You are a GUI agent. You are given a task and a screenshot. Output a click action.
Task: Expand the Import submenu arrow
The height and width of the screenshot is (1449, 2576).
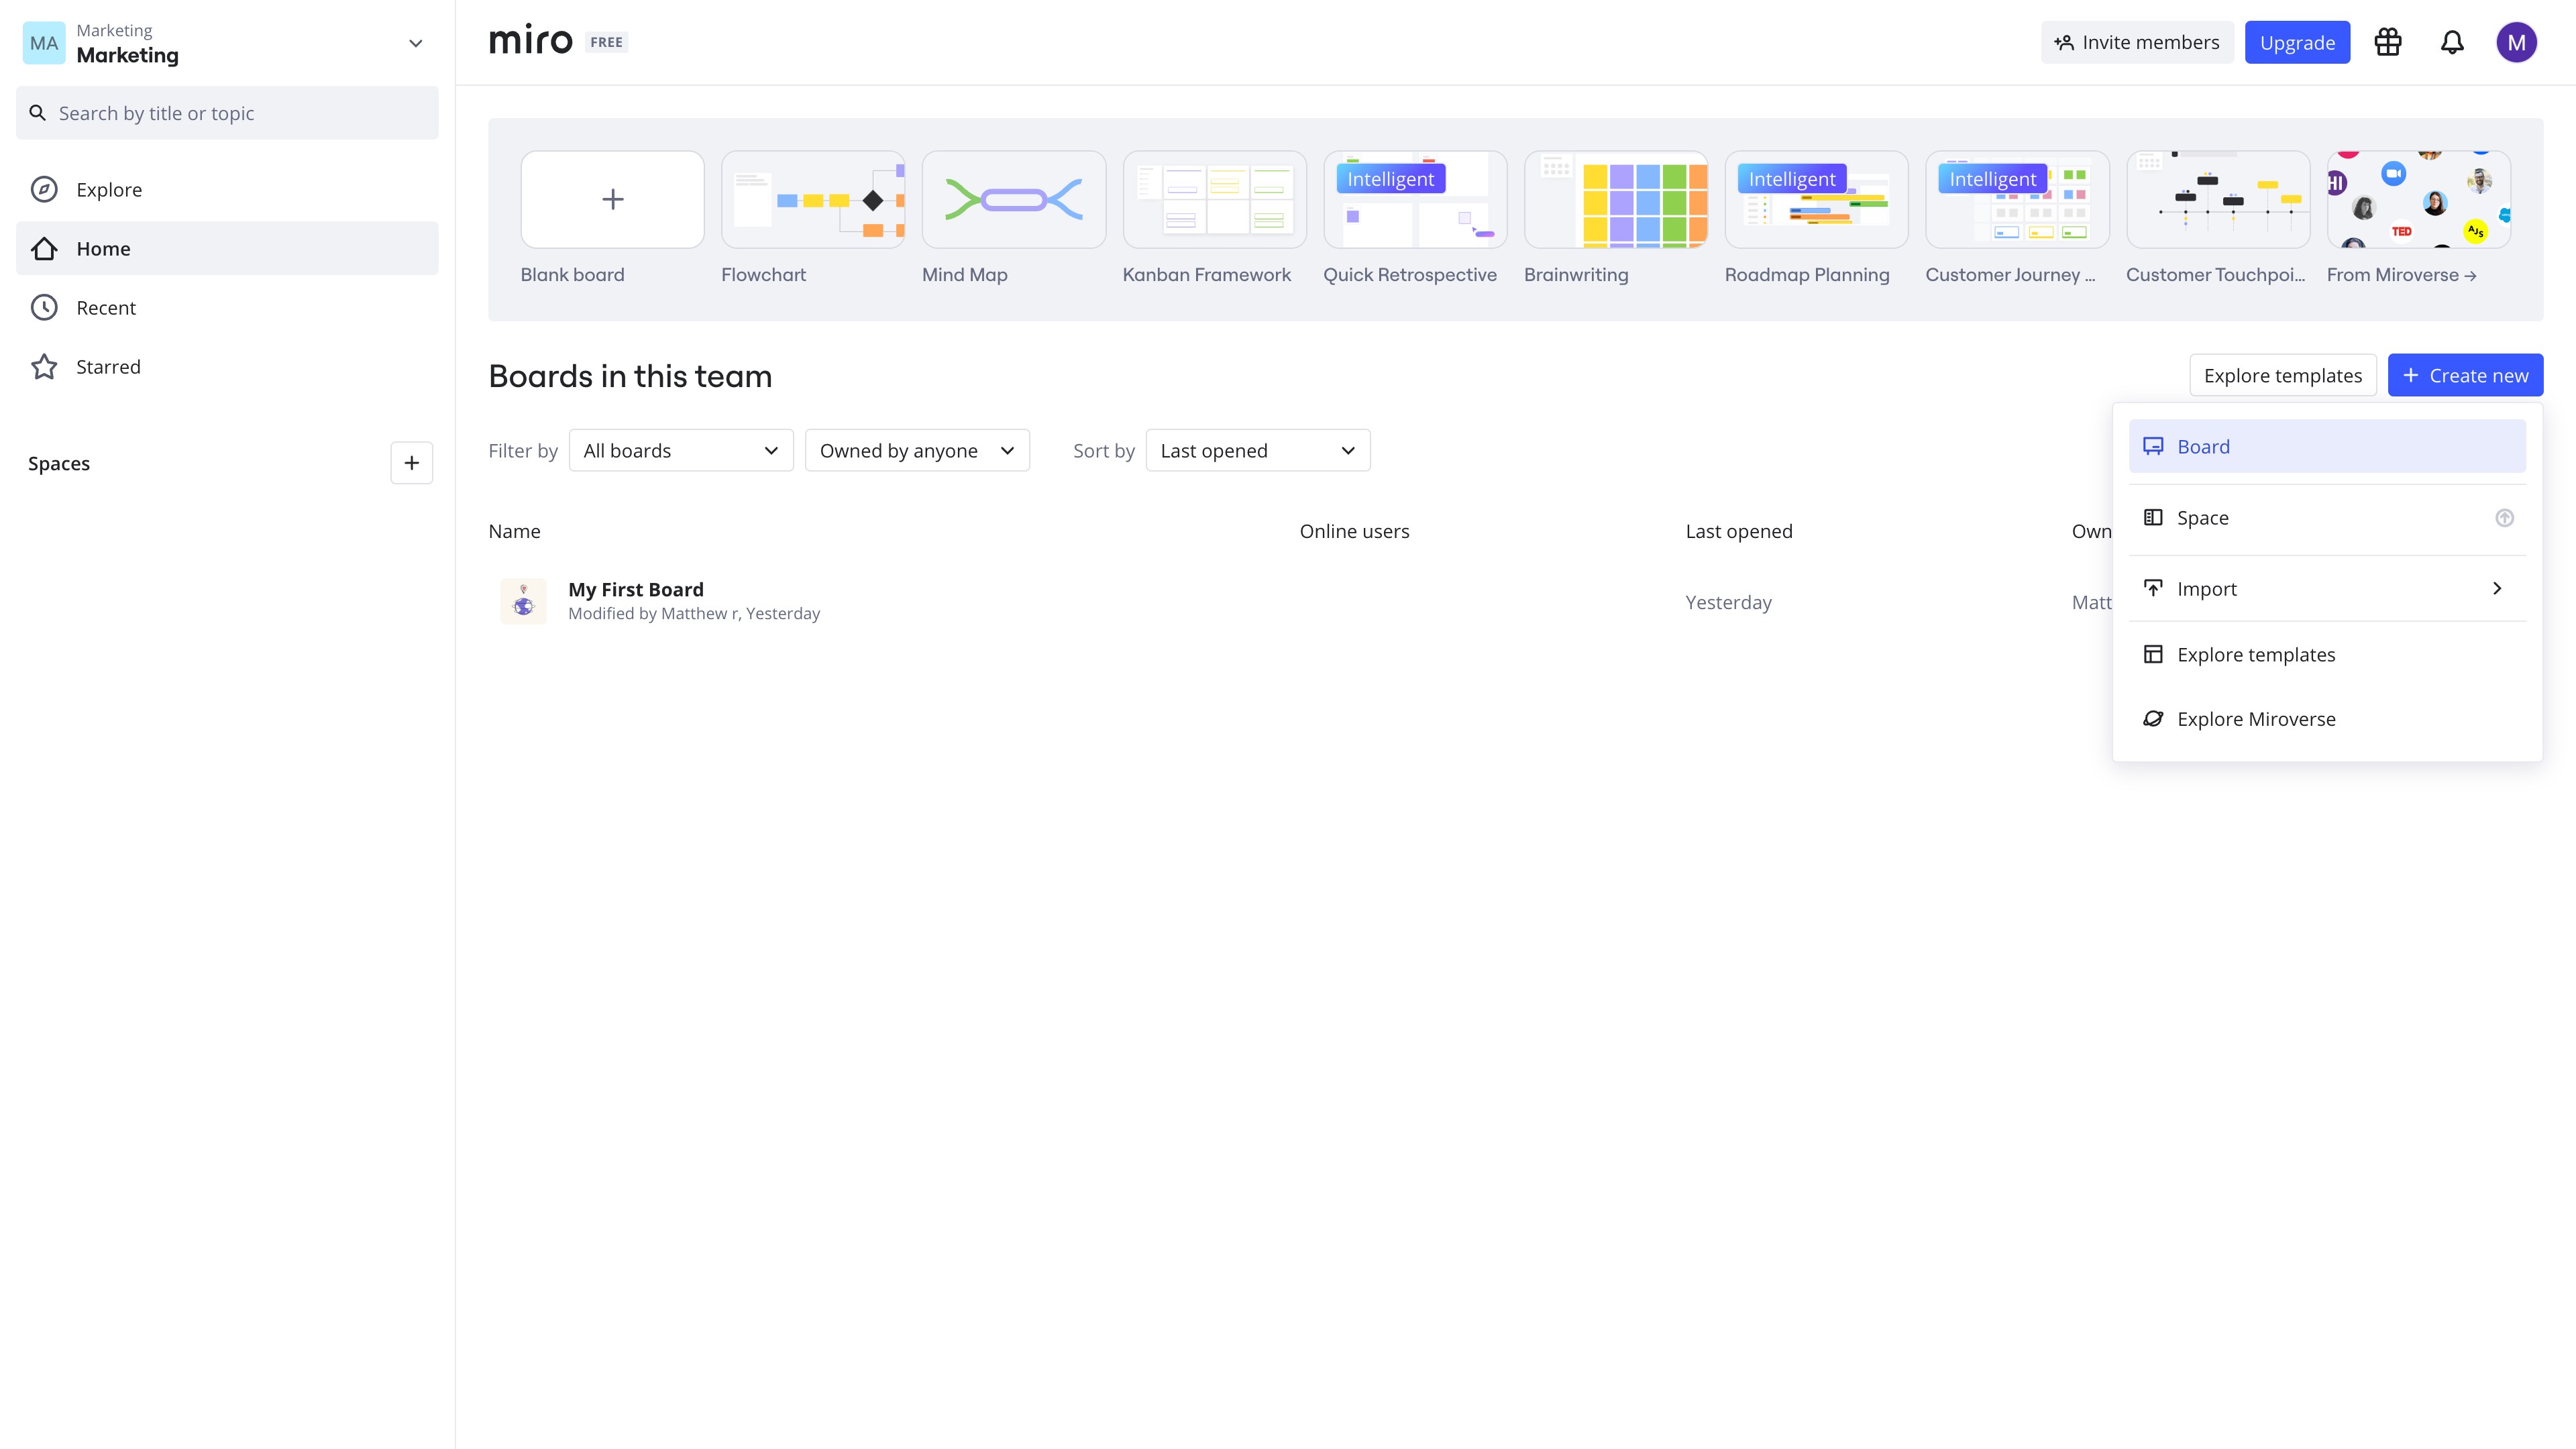pos(2497,588)
